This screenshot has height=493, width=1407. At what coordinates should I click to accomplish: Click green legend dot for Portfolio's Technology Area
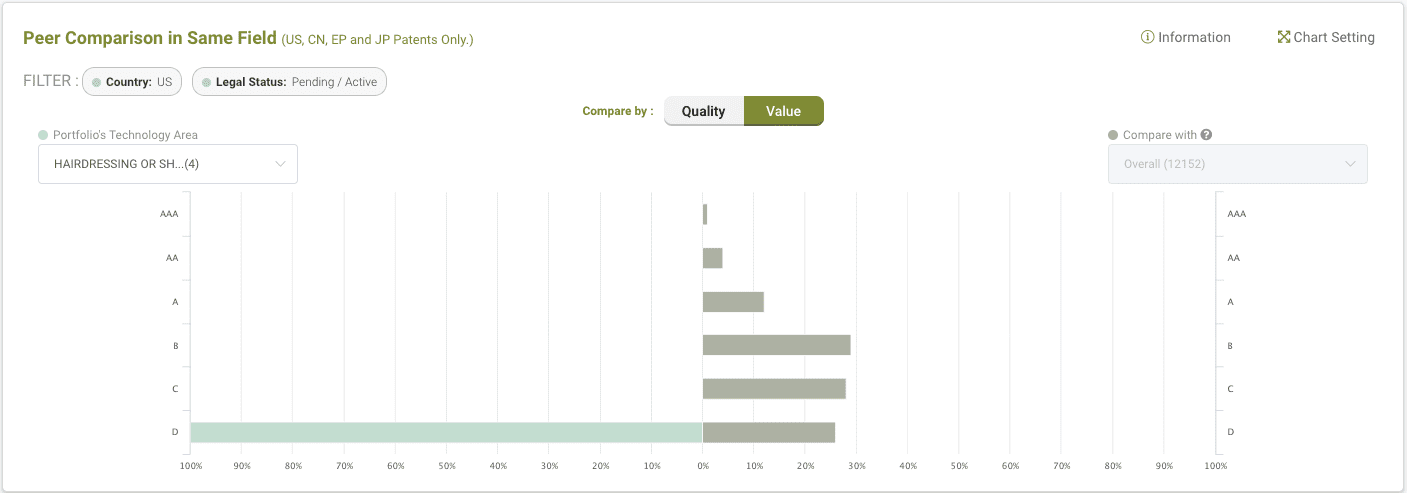[x=43, y=135]
